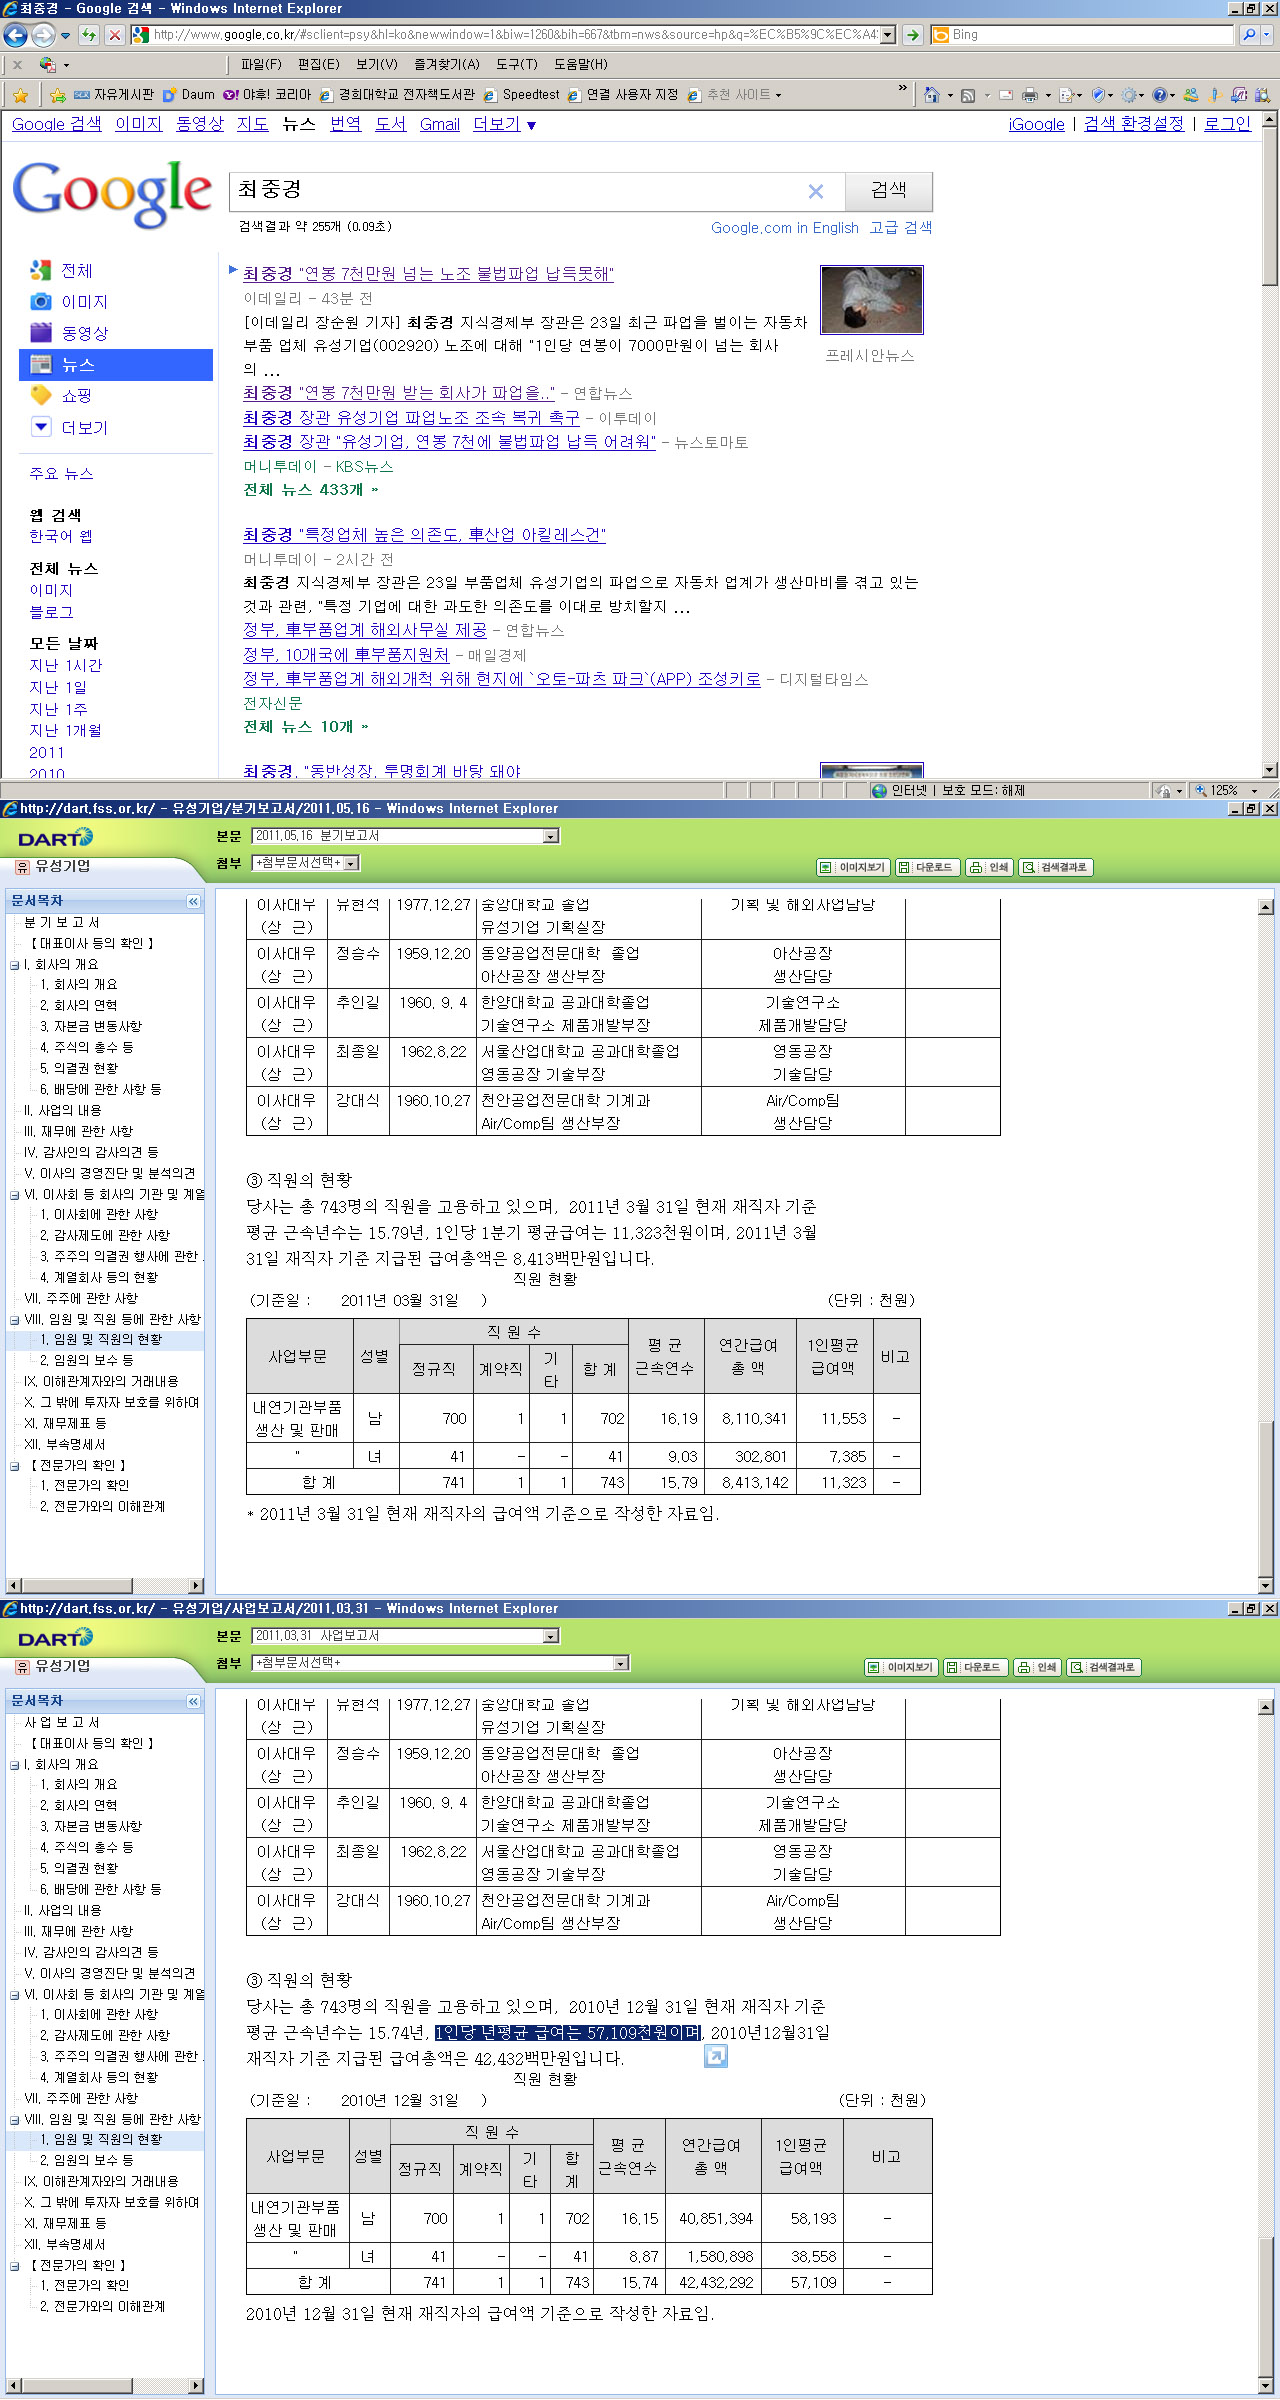The height and width of the screenshot is (2400, 1280).
Task: Click the gear tools icon in command bar
Action: tap(1130, 95)
